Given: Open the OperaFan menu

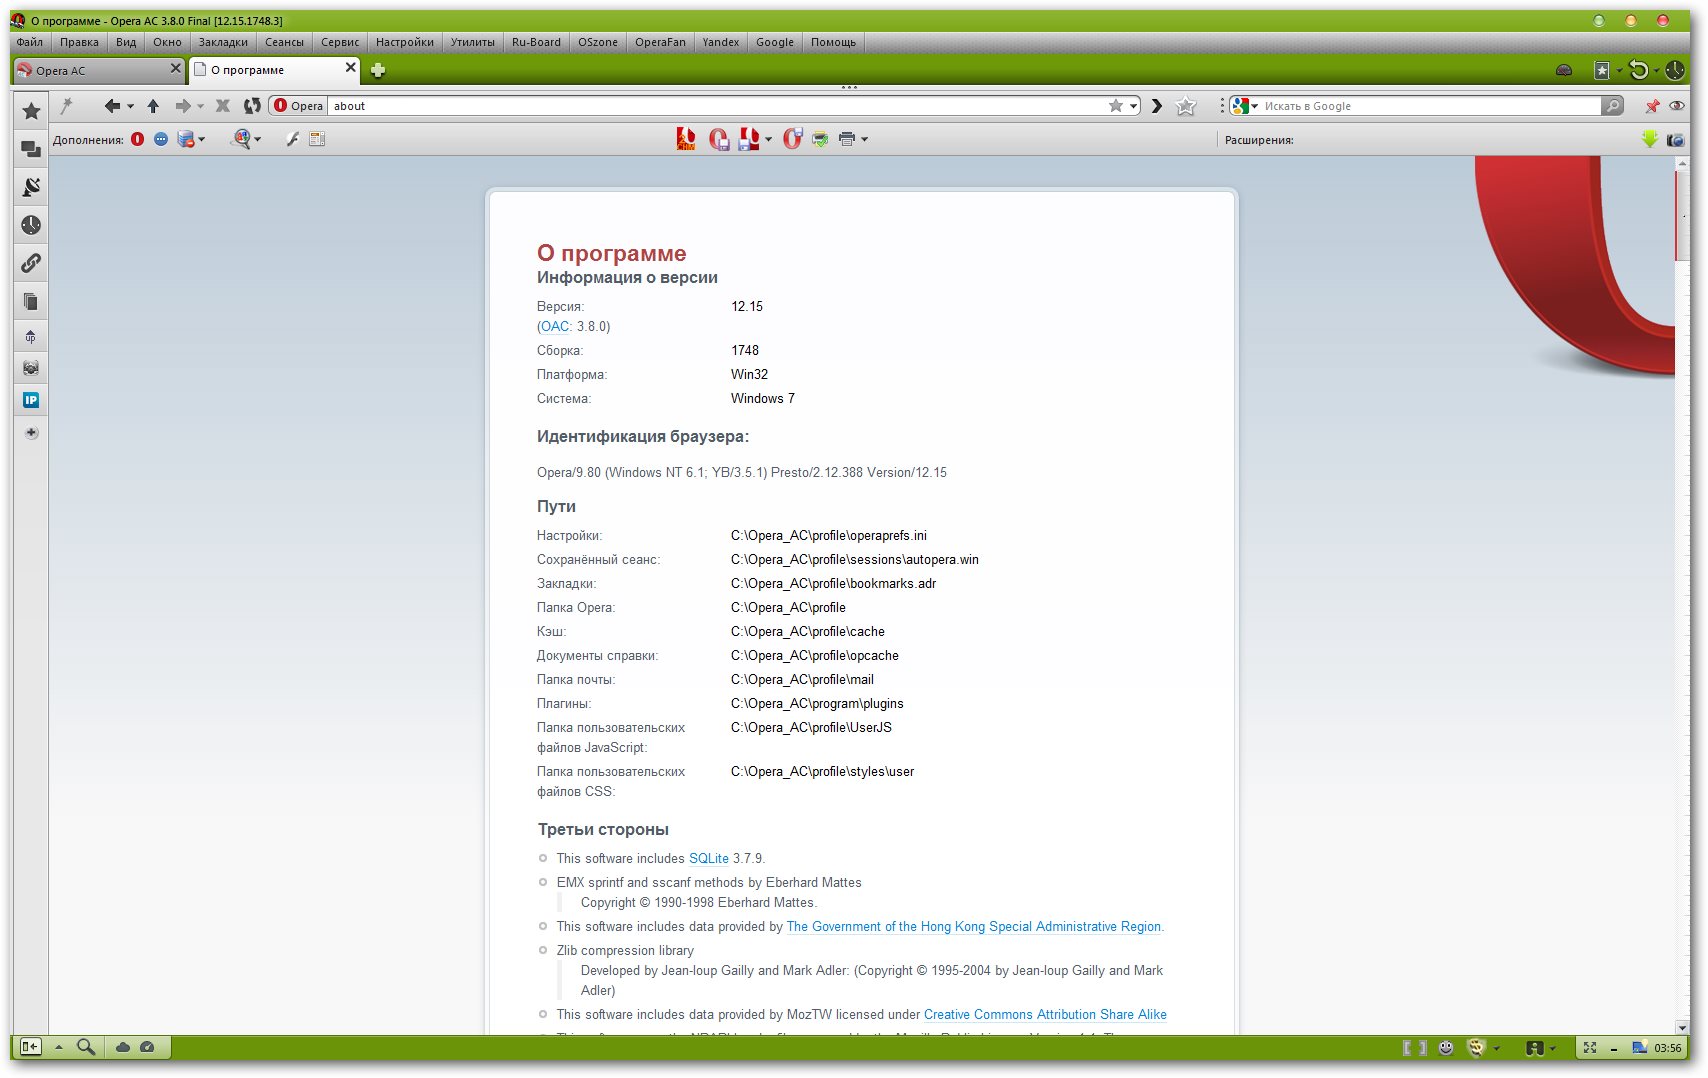Looking at the screenshot, I should [660, 42].
